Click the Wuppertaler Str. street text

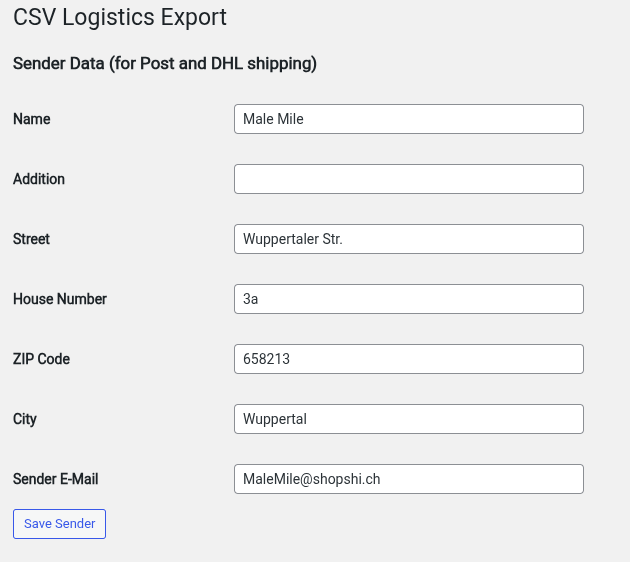[x=292, y=239]
